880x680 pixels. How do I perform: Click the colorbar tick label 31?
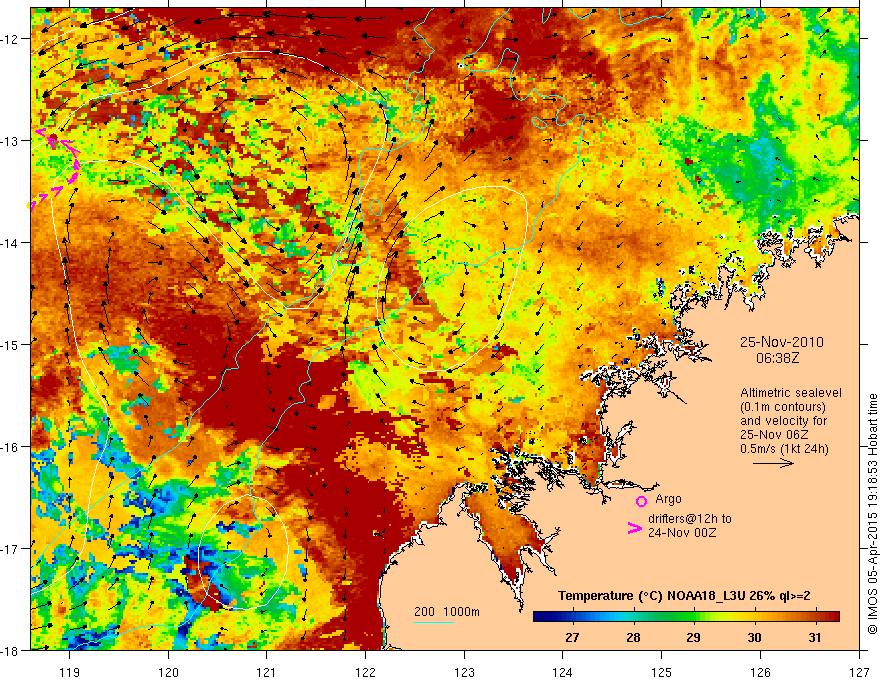(815, 637)
